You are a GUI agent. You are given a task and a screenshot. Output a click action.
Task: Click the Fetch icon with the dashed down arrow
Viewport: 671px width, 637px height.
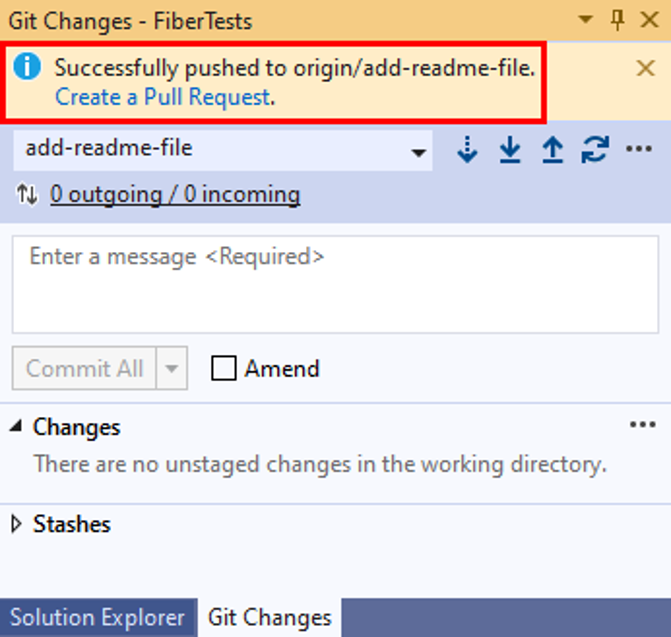[x=467, y=149]
